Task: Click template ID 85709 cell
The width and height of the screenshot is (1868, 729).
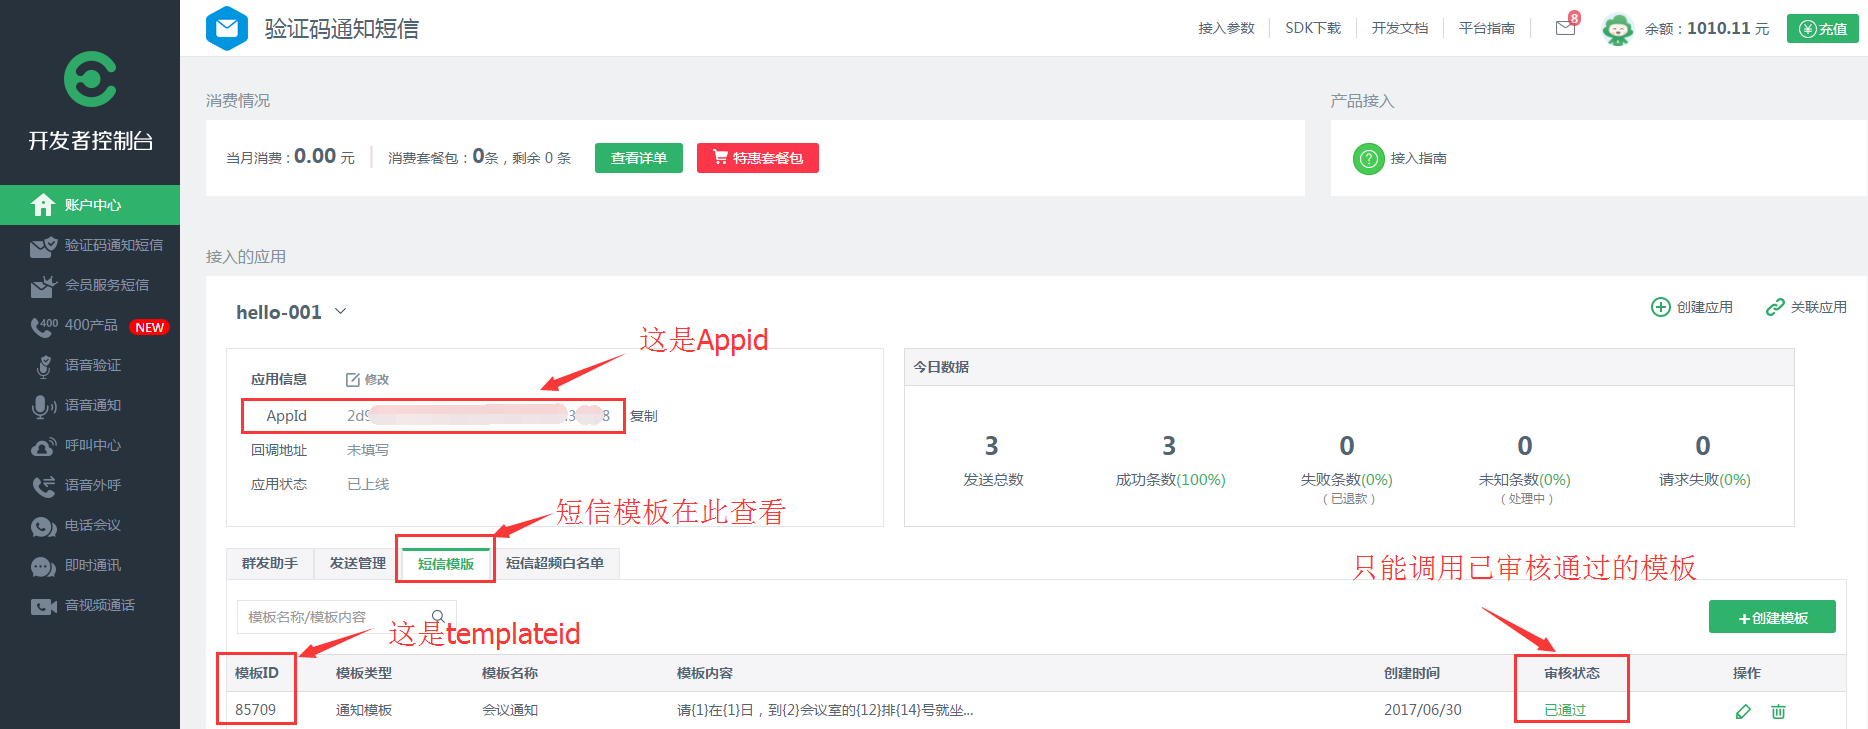Action: (255, 710)
